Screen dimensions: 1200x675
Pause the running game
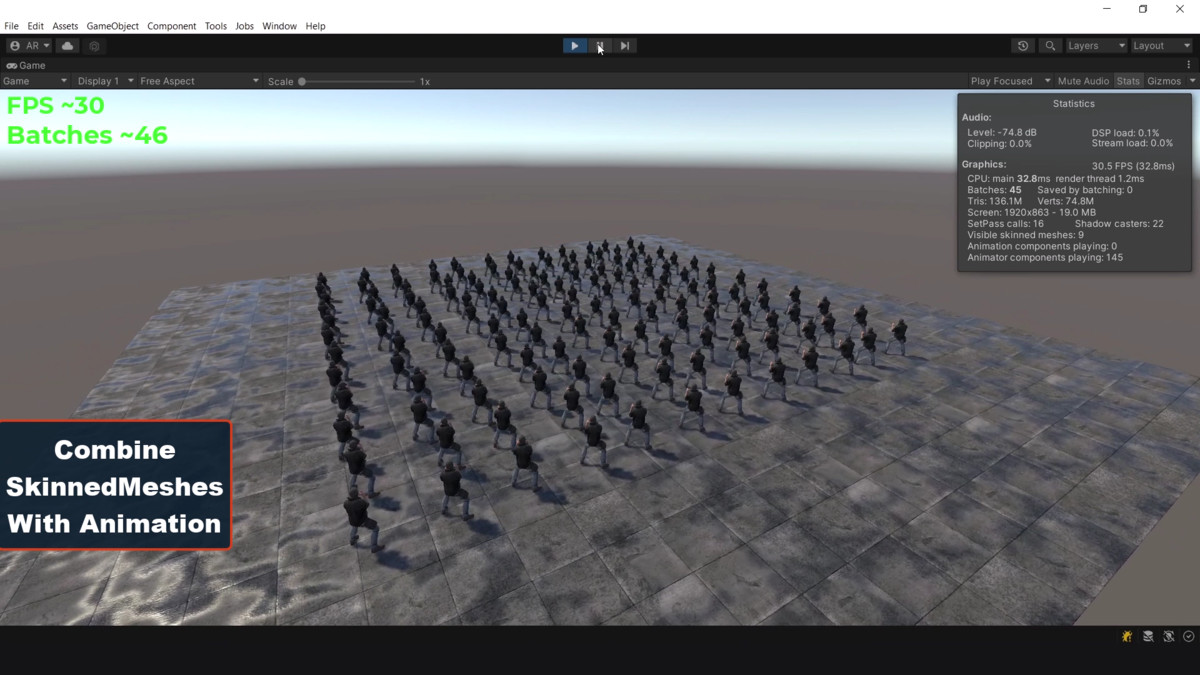pyautogui.click(x=599, y=45)
